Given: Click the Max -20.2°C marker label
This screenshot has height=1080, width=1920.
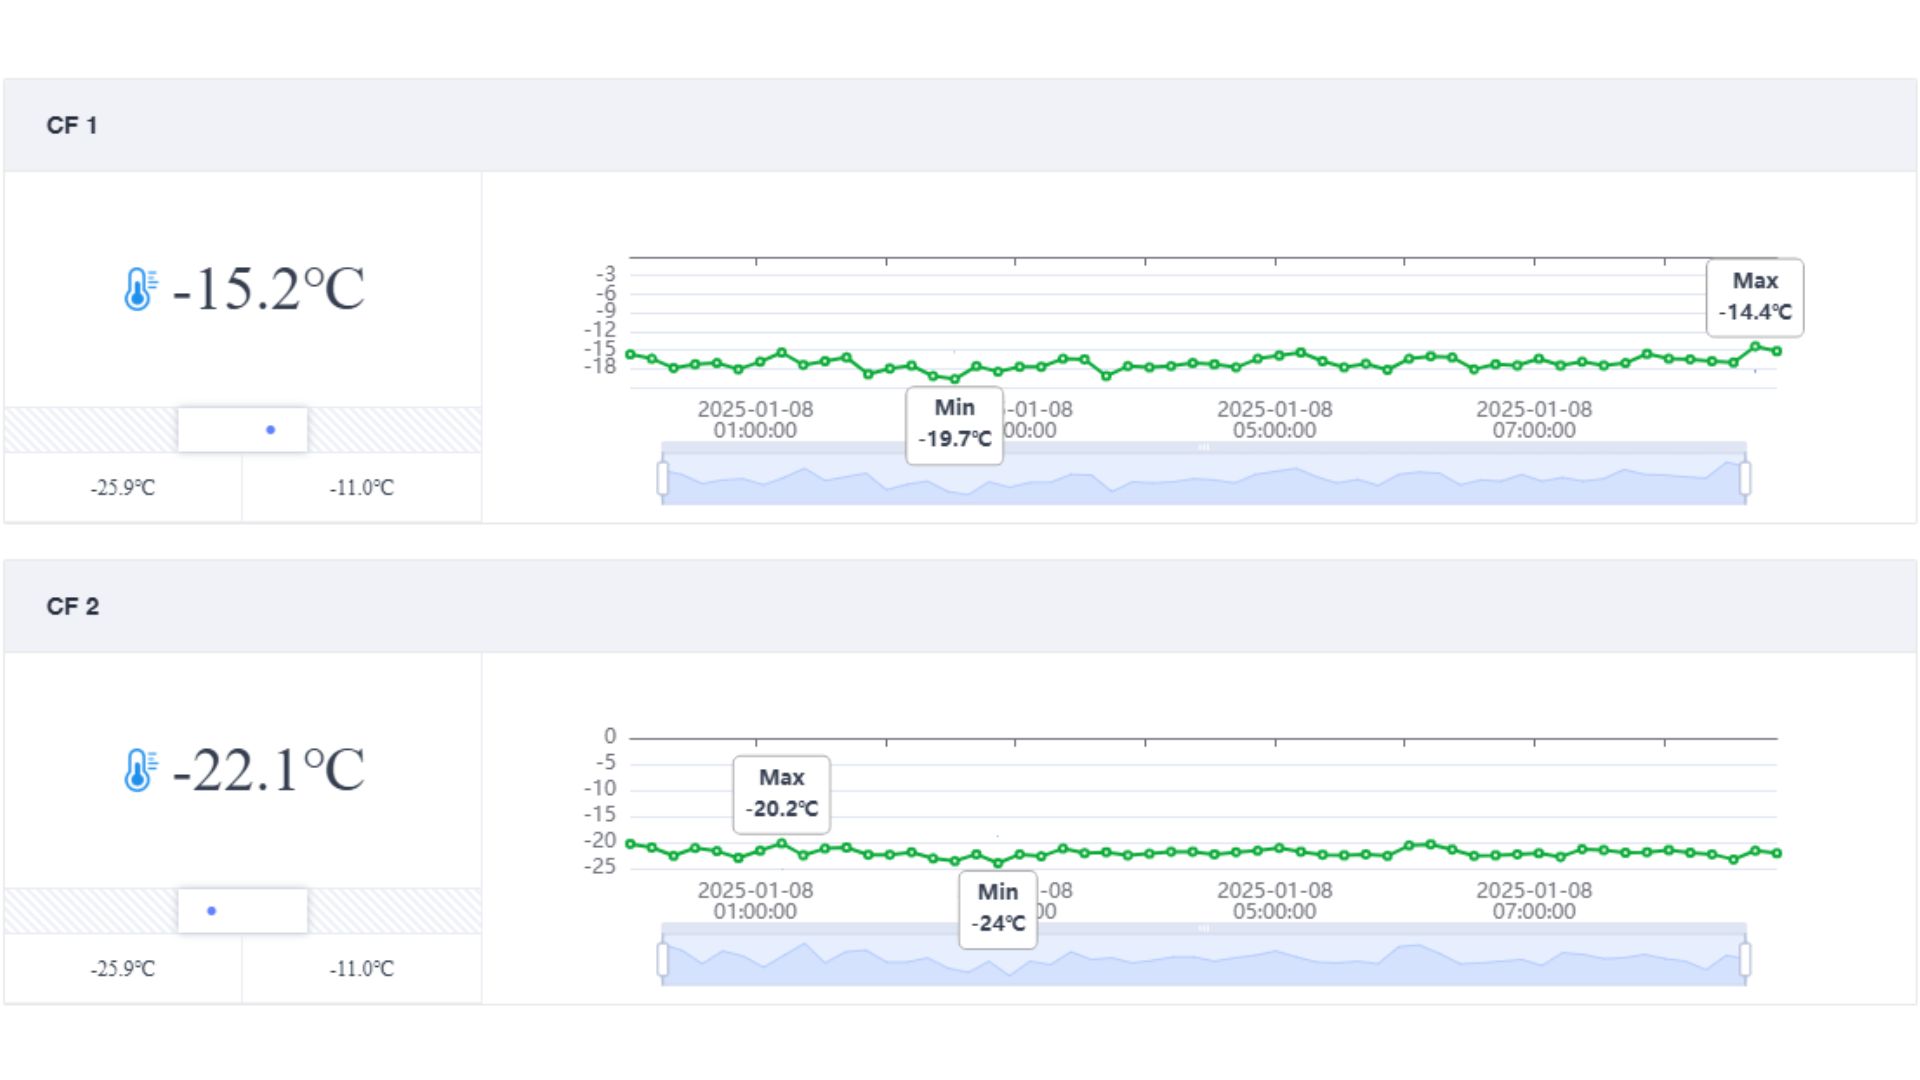Looking at the screenshot, I should coord(781,793).
